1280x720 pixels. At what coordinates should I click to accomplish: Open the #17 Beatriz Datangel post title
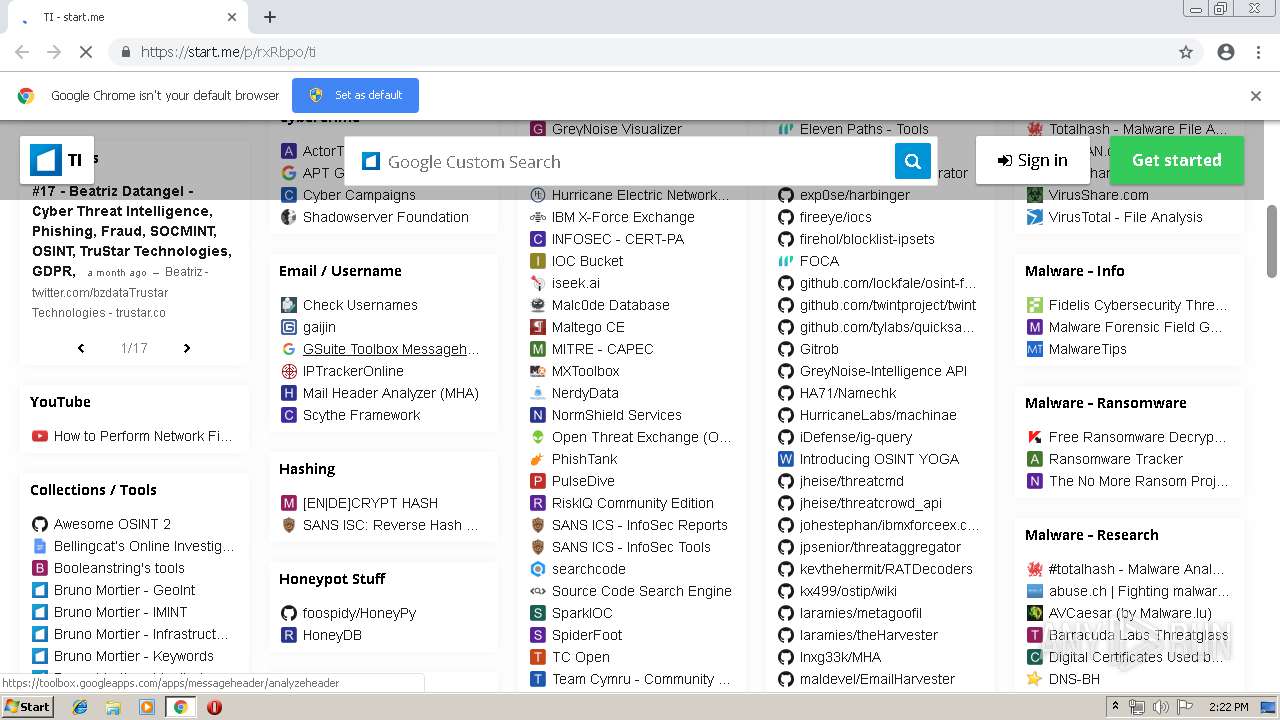pos(132,231)
